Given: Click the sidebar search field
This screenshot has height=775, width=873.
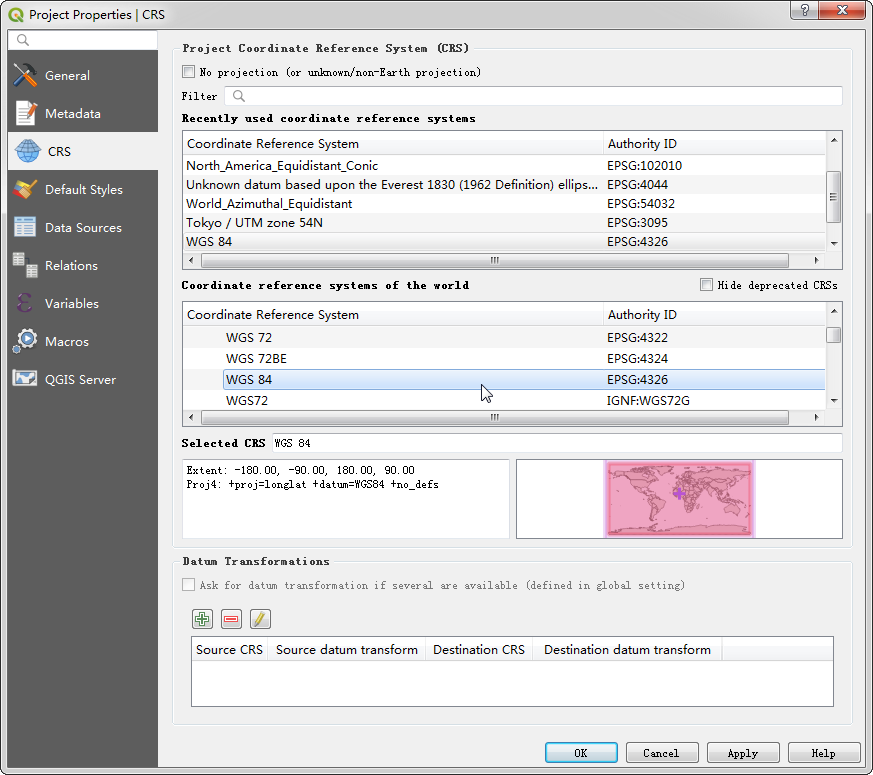Looking at the screenshot, I should [83, 40].
